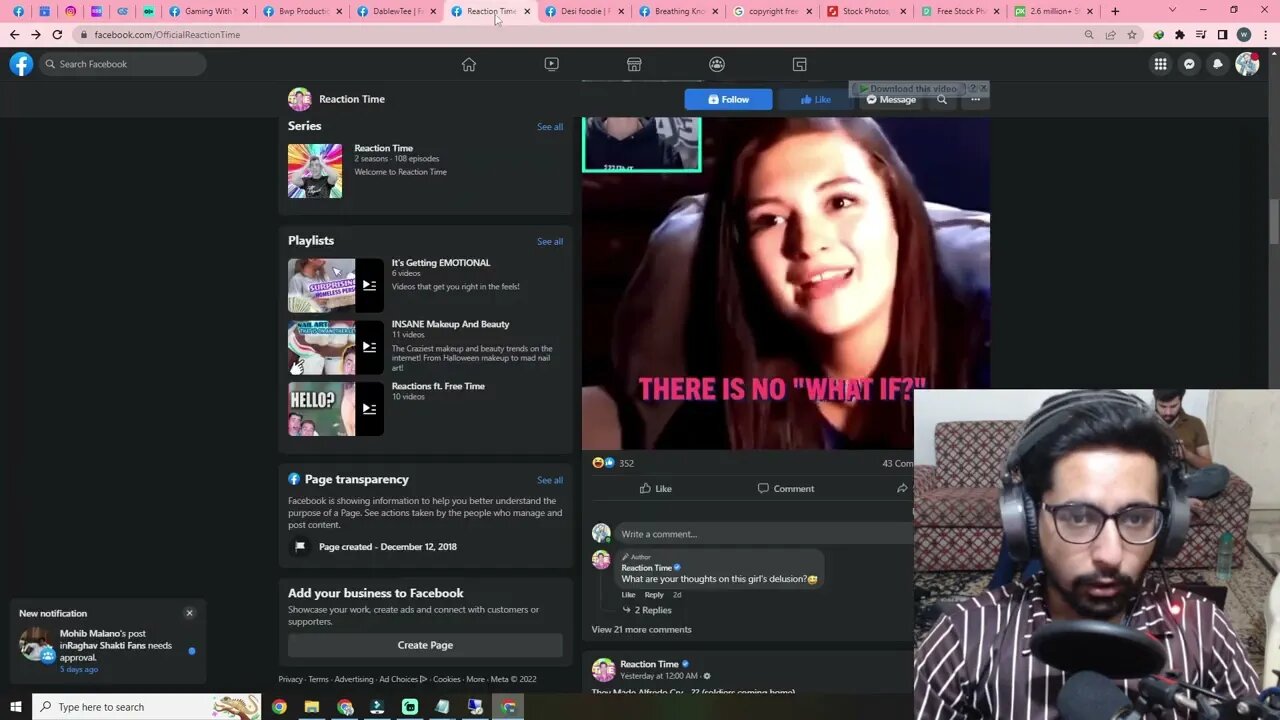Message the Reaction Time page
This screenshot has width=1280, height=720.
pos(891,99)
